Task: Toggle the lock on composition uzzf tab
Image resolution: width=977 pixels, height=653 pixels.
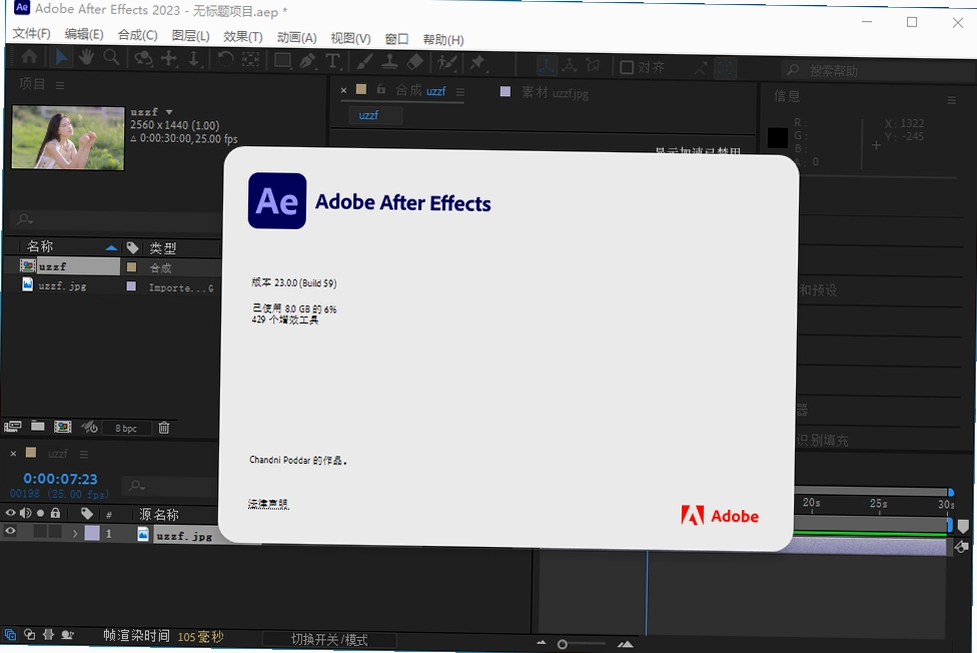Action: [381, 89]
